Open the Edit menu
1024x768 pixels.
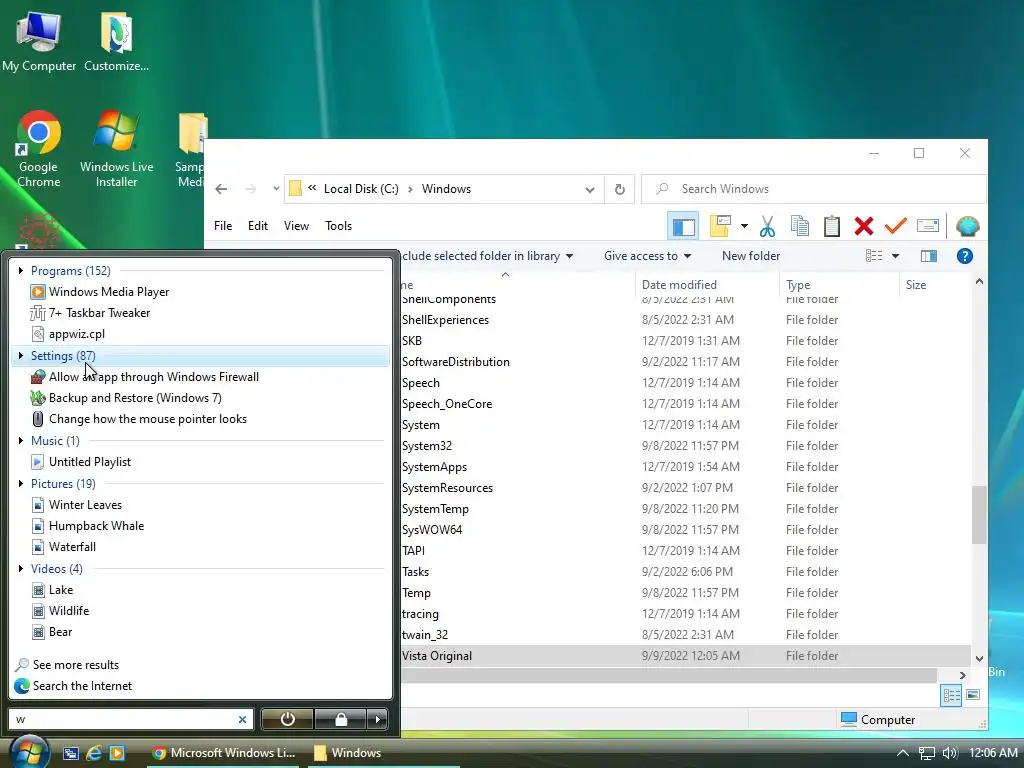[x=258, y=226]
